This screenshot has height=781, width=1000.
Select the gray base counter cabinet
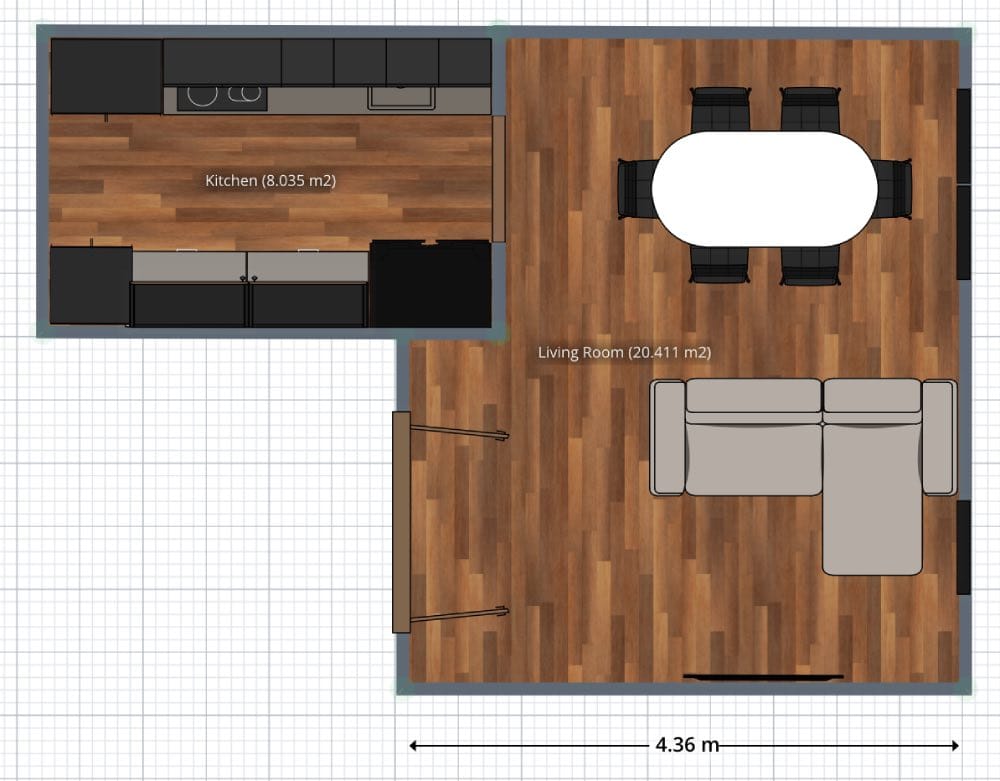click(x=250, y=262)
